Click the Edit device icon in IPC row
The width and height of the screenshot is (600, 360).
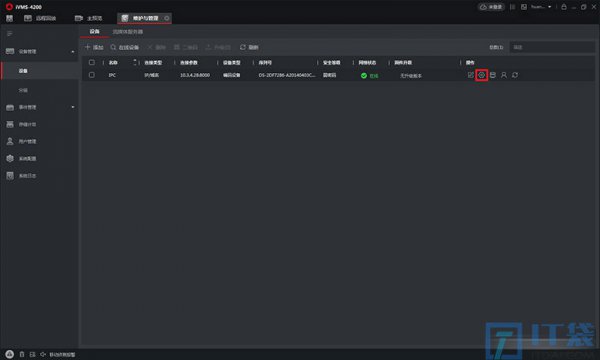coord(471,75)
